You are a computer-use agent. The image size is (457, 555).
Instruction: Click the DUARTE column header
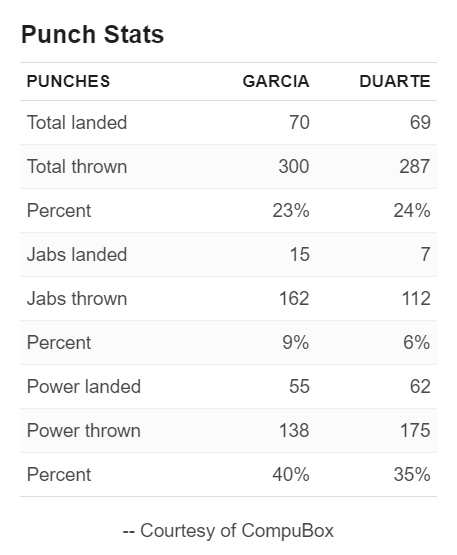(395, 81)
